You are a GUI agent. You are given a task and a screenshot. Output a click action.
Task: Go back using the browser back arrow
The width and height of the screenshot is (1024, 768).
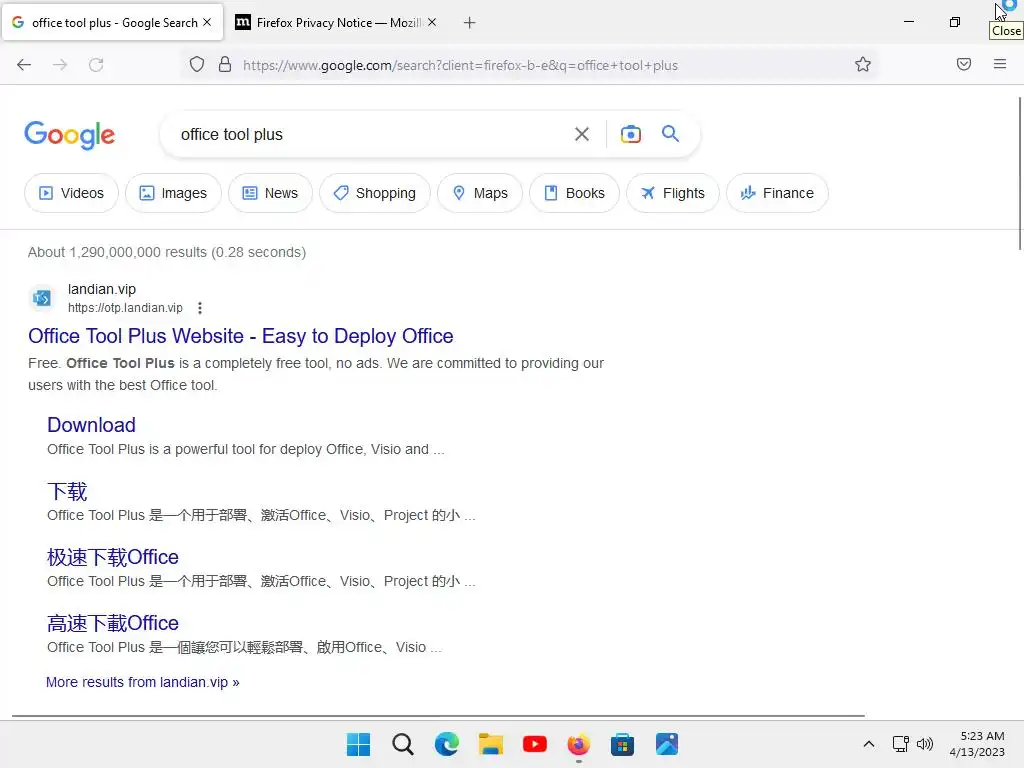(x=24, y=65)
